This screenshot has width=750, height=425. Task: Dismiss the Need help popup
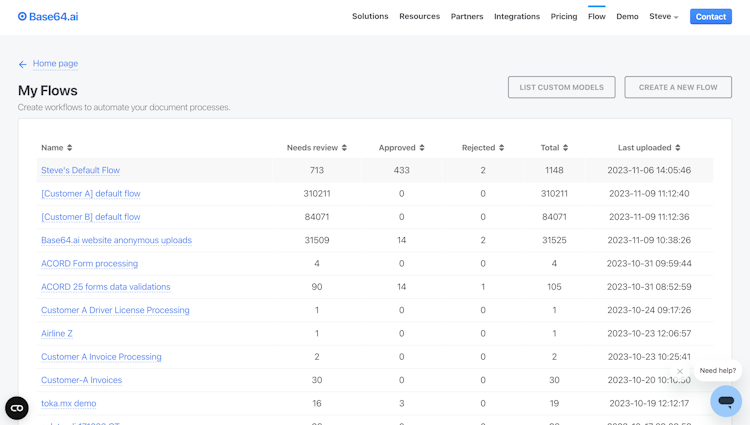click(680, 371)
